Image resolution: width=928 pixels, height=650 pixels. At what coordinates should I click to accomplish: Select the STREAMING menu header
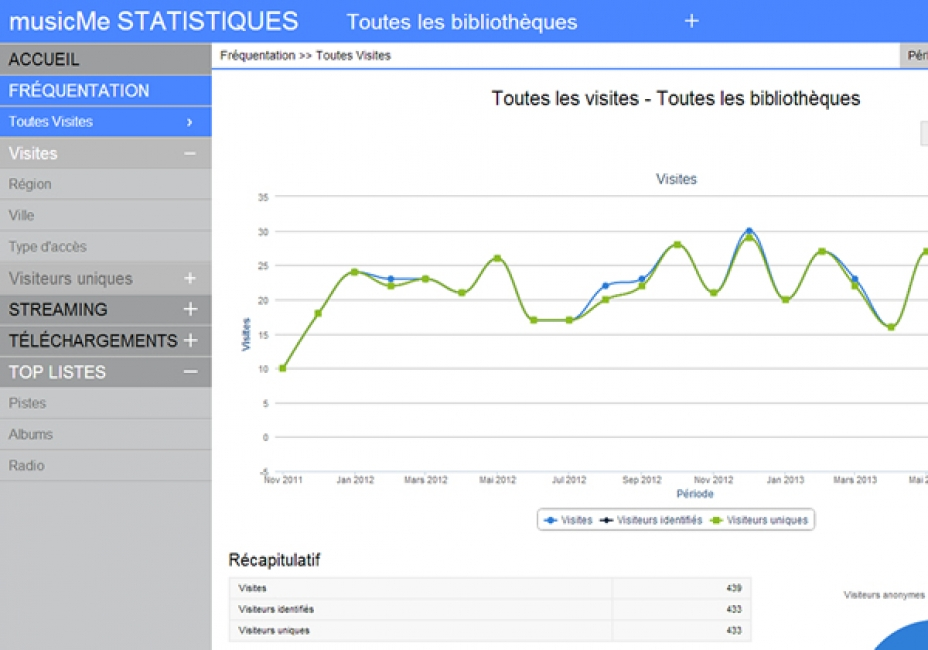tap(105, 309)
